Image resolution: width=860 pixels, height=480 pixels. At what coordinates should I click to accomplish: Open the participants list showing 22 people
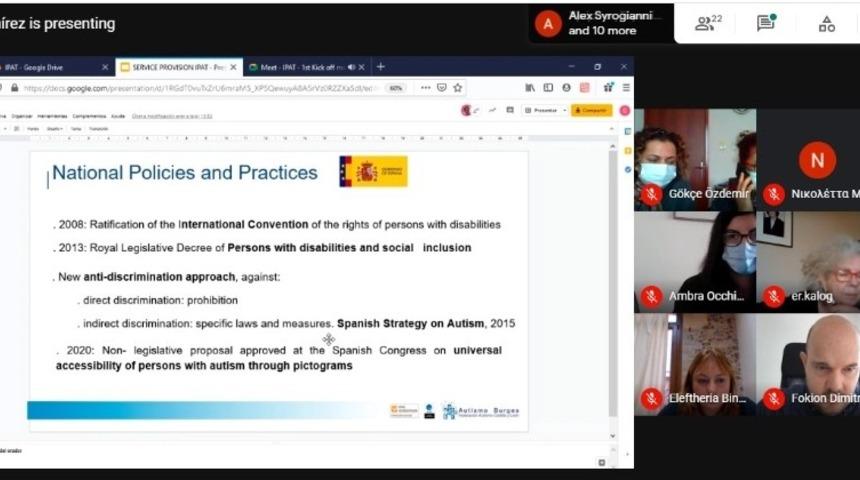709,23
